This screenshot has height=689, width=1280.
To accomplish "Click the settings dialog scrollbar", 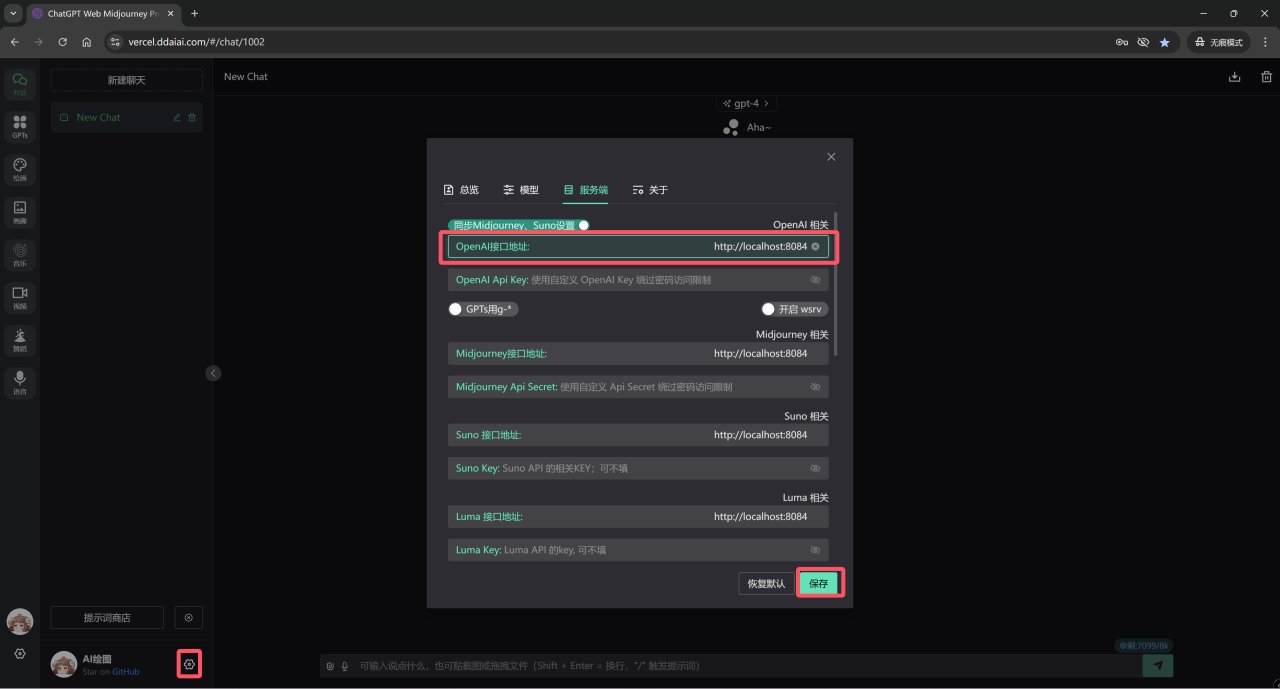I will (835, 283).
